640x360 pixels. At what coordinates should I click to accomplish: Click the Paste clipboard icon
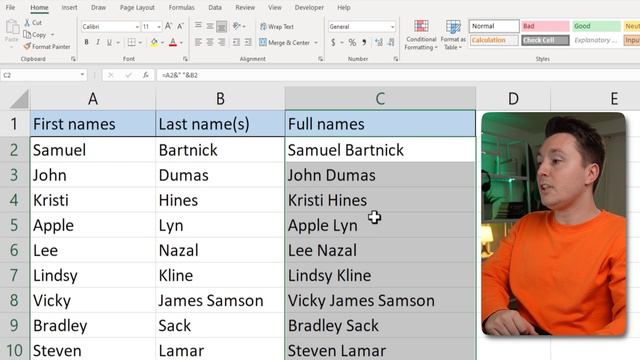pyautogui.click(x=12, y=27)
